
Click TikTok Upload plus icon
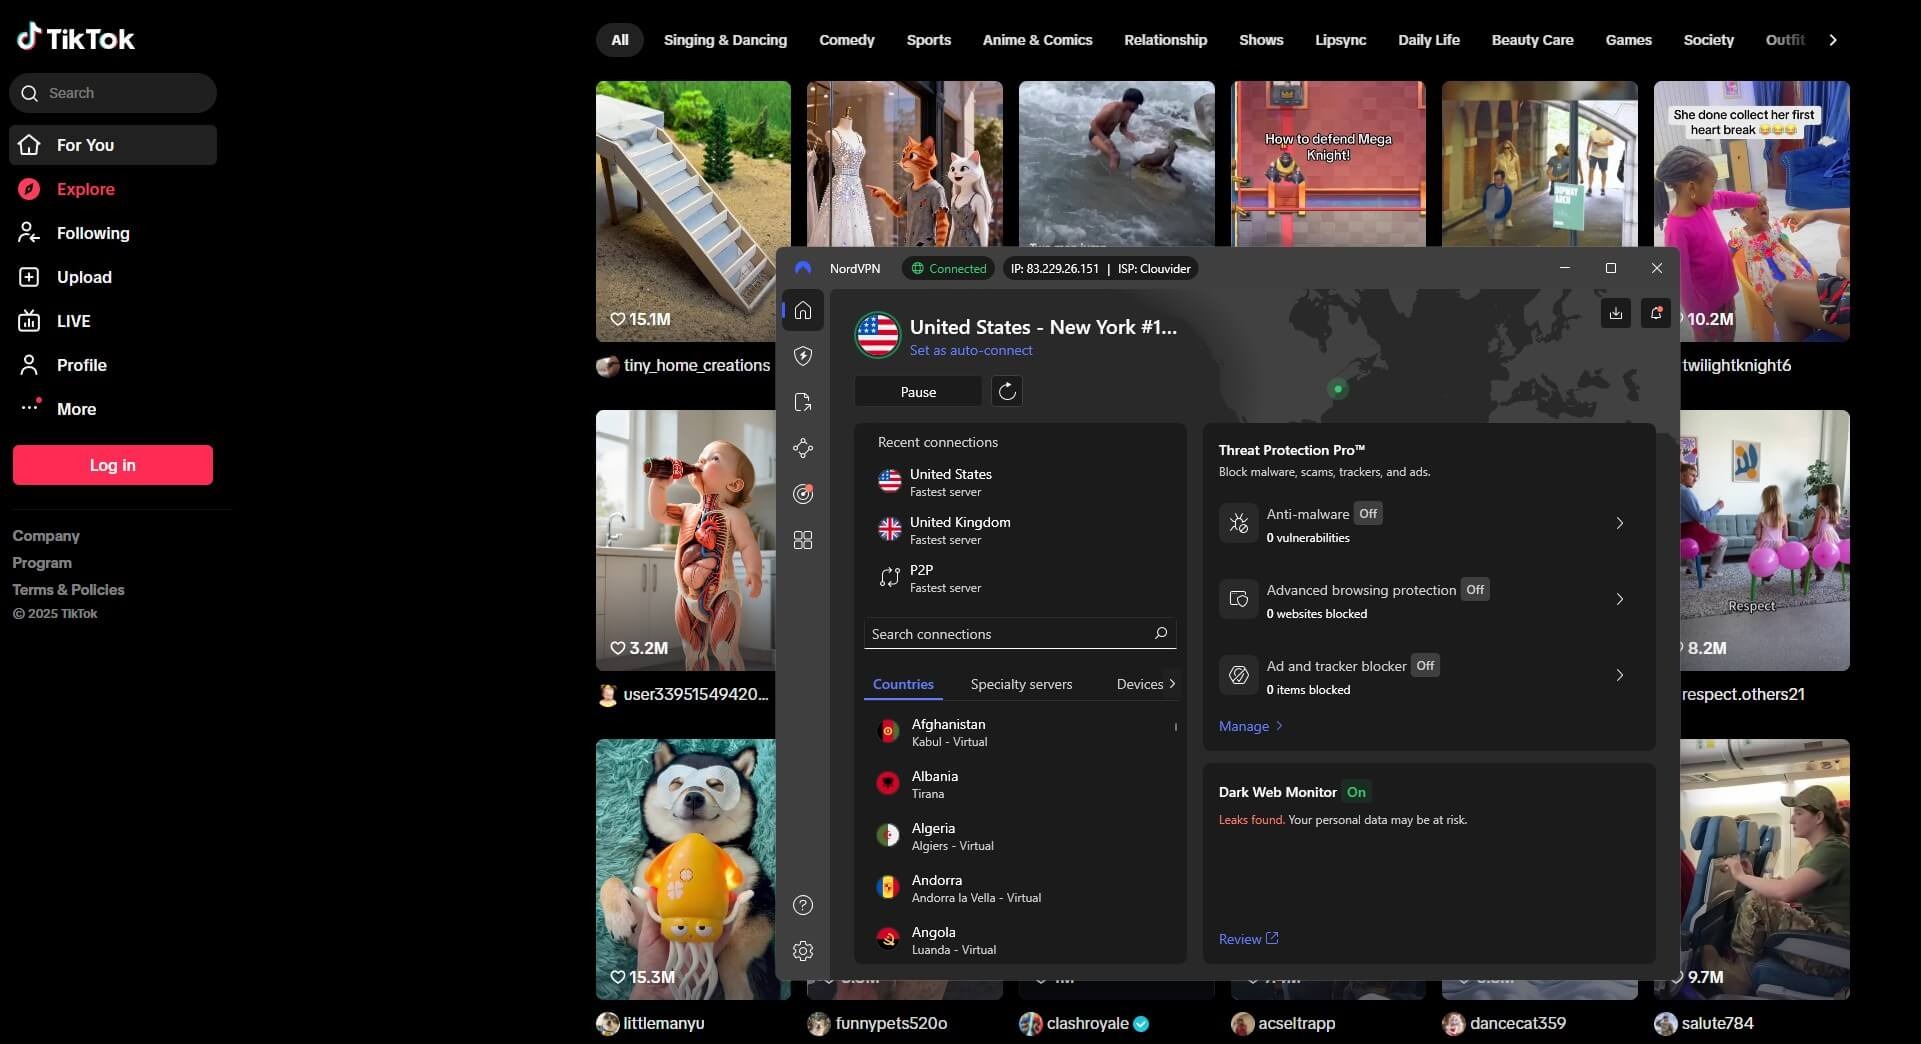tap(29, 277)
